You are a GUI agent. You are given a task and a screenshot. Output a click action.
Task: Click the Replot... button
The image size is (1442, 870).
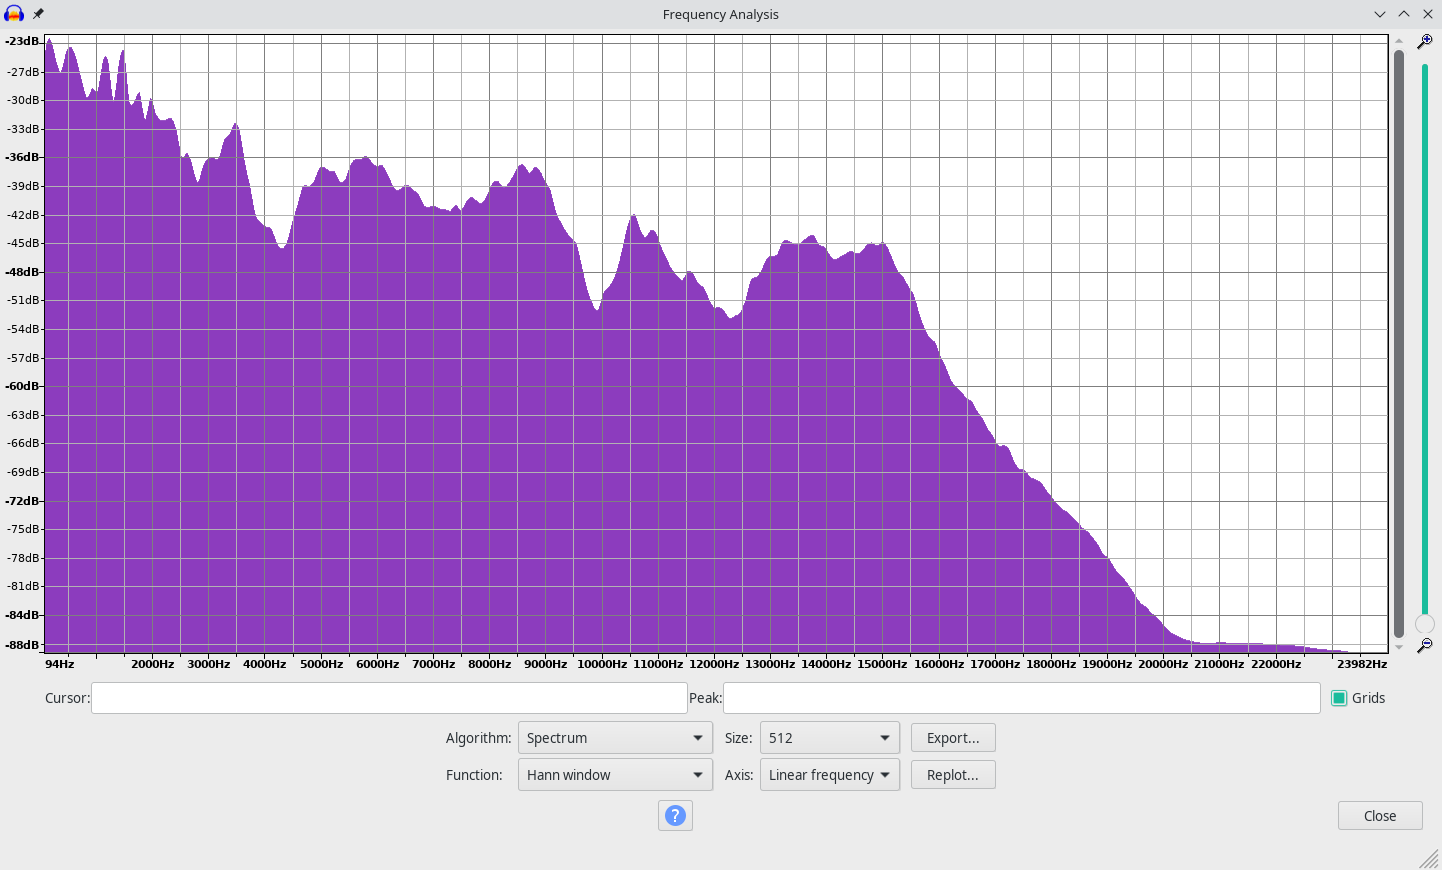click(953, 775)
